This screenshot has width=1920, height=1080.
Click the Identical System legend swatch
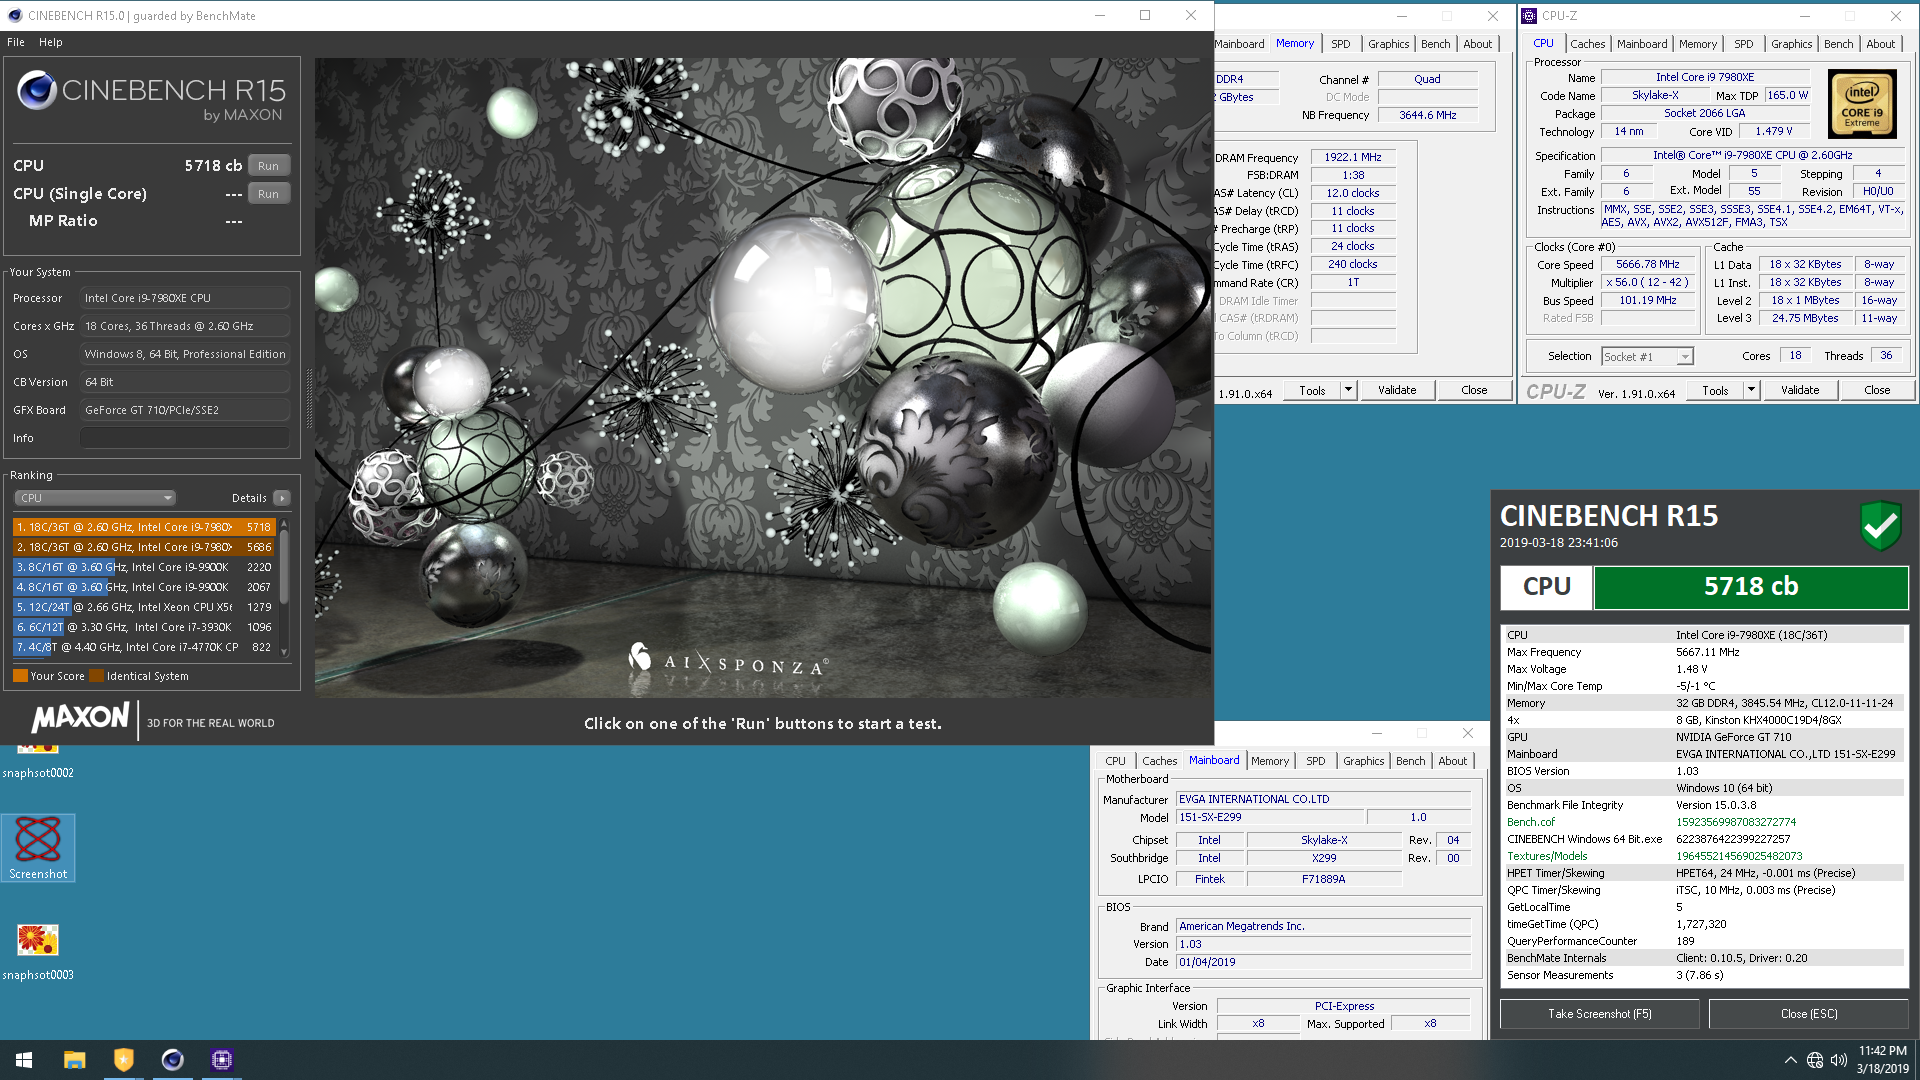pos(96,676)
